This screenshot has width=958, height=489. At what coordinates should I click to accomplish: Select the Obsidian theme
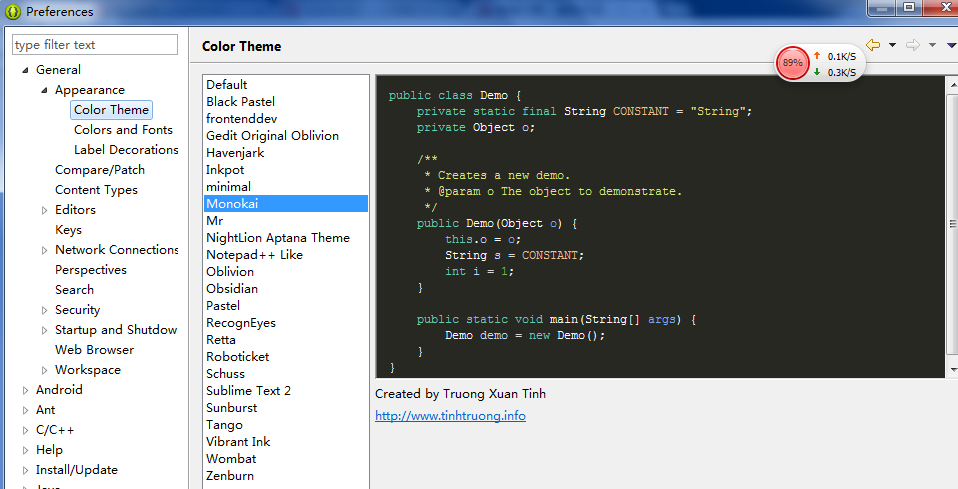pos(286,289)
